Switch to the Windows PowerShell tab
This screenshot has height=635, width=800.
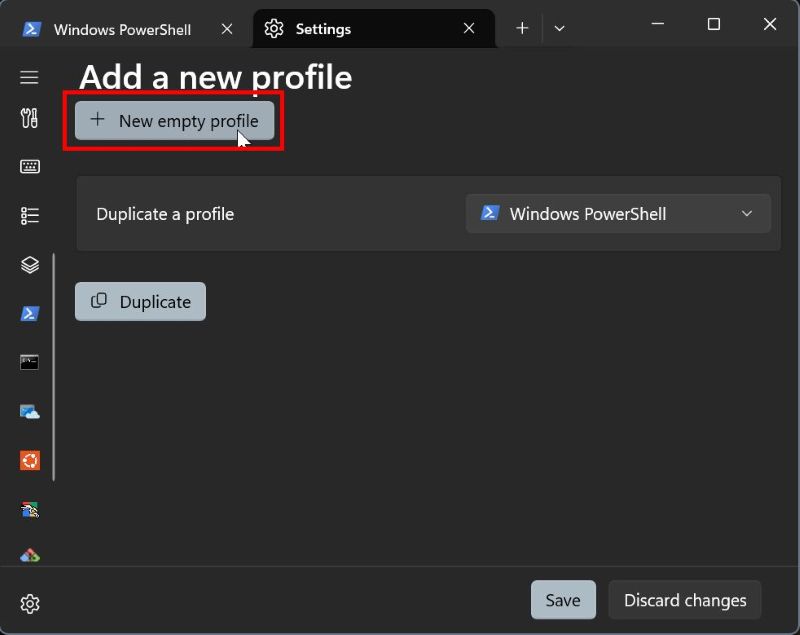click(x=121, y=29)
